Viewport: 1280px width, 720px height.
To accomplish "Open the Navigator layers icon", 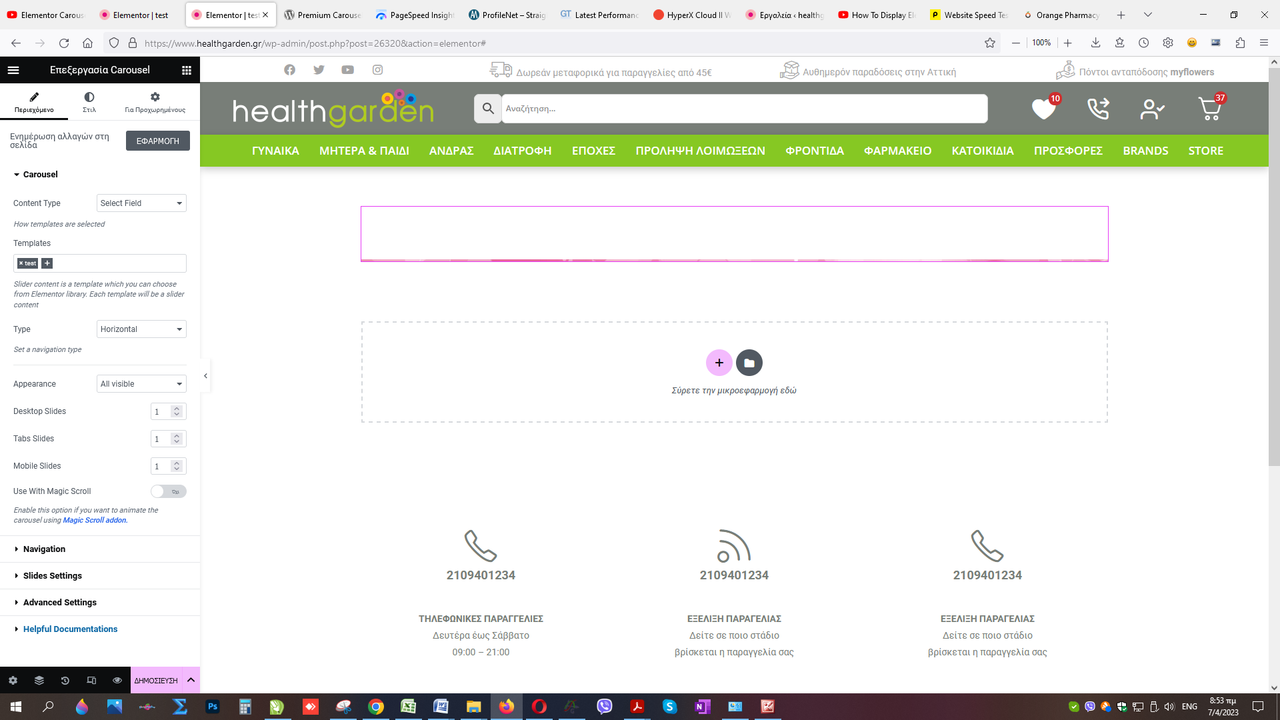I will coord(39,680).
